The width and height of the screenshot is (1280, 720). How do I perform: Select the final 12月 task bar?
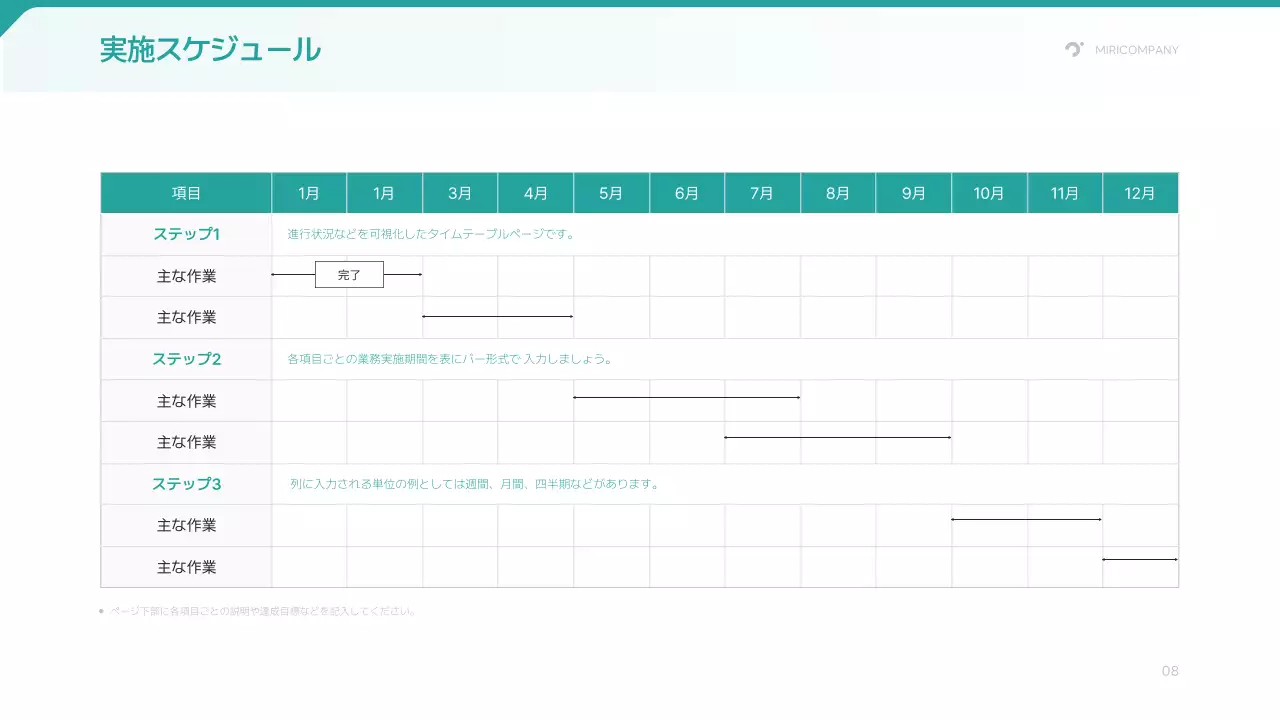1140,560
